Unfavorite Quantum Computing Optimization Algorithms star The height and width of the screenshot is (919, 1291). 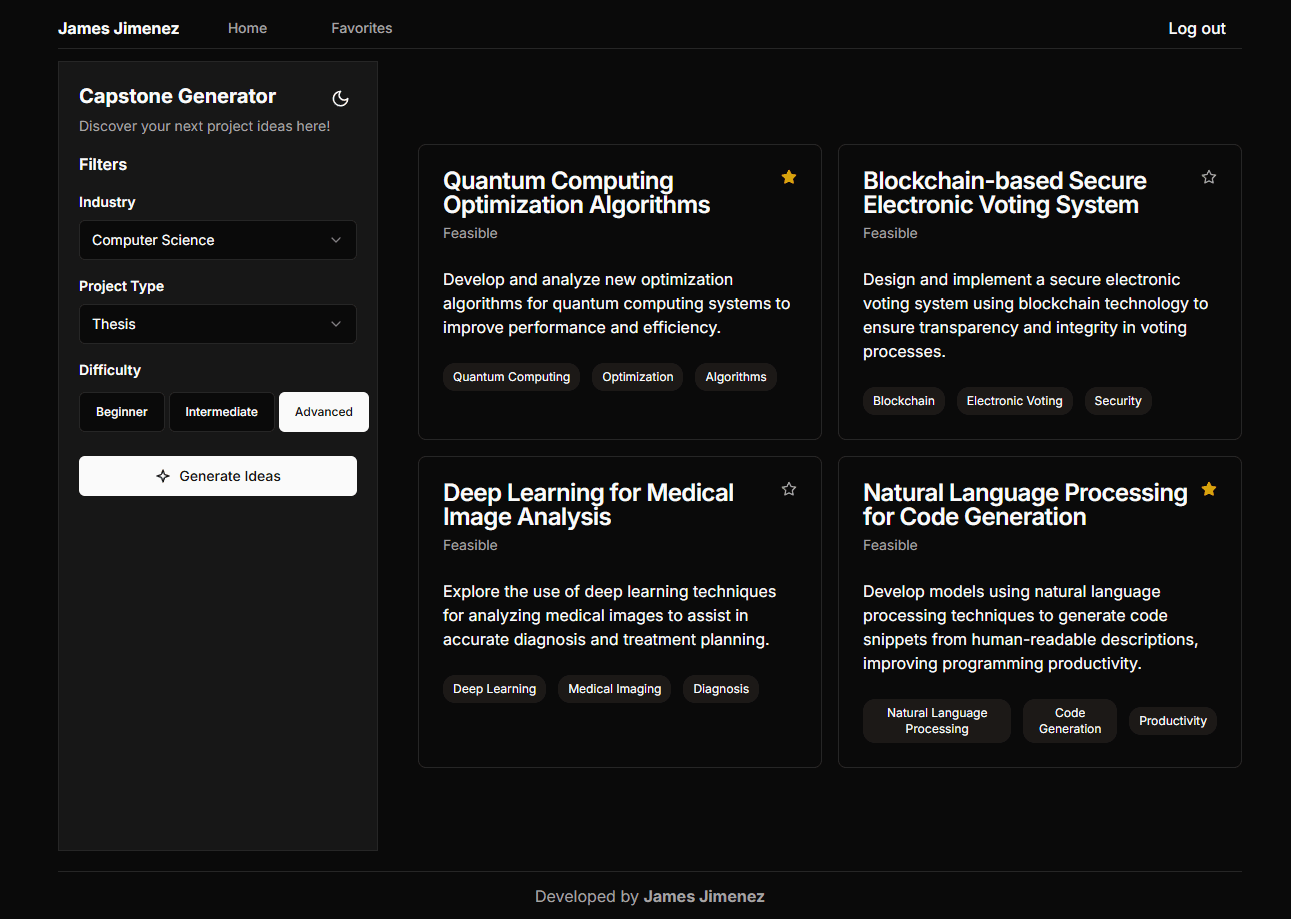point(789,177)
